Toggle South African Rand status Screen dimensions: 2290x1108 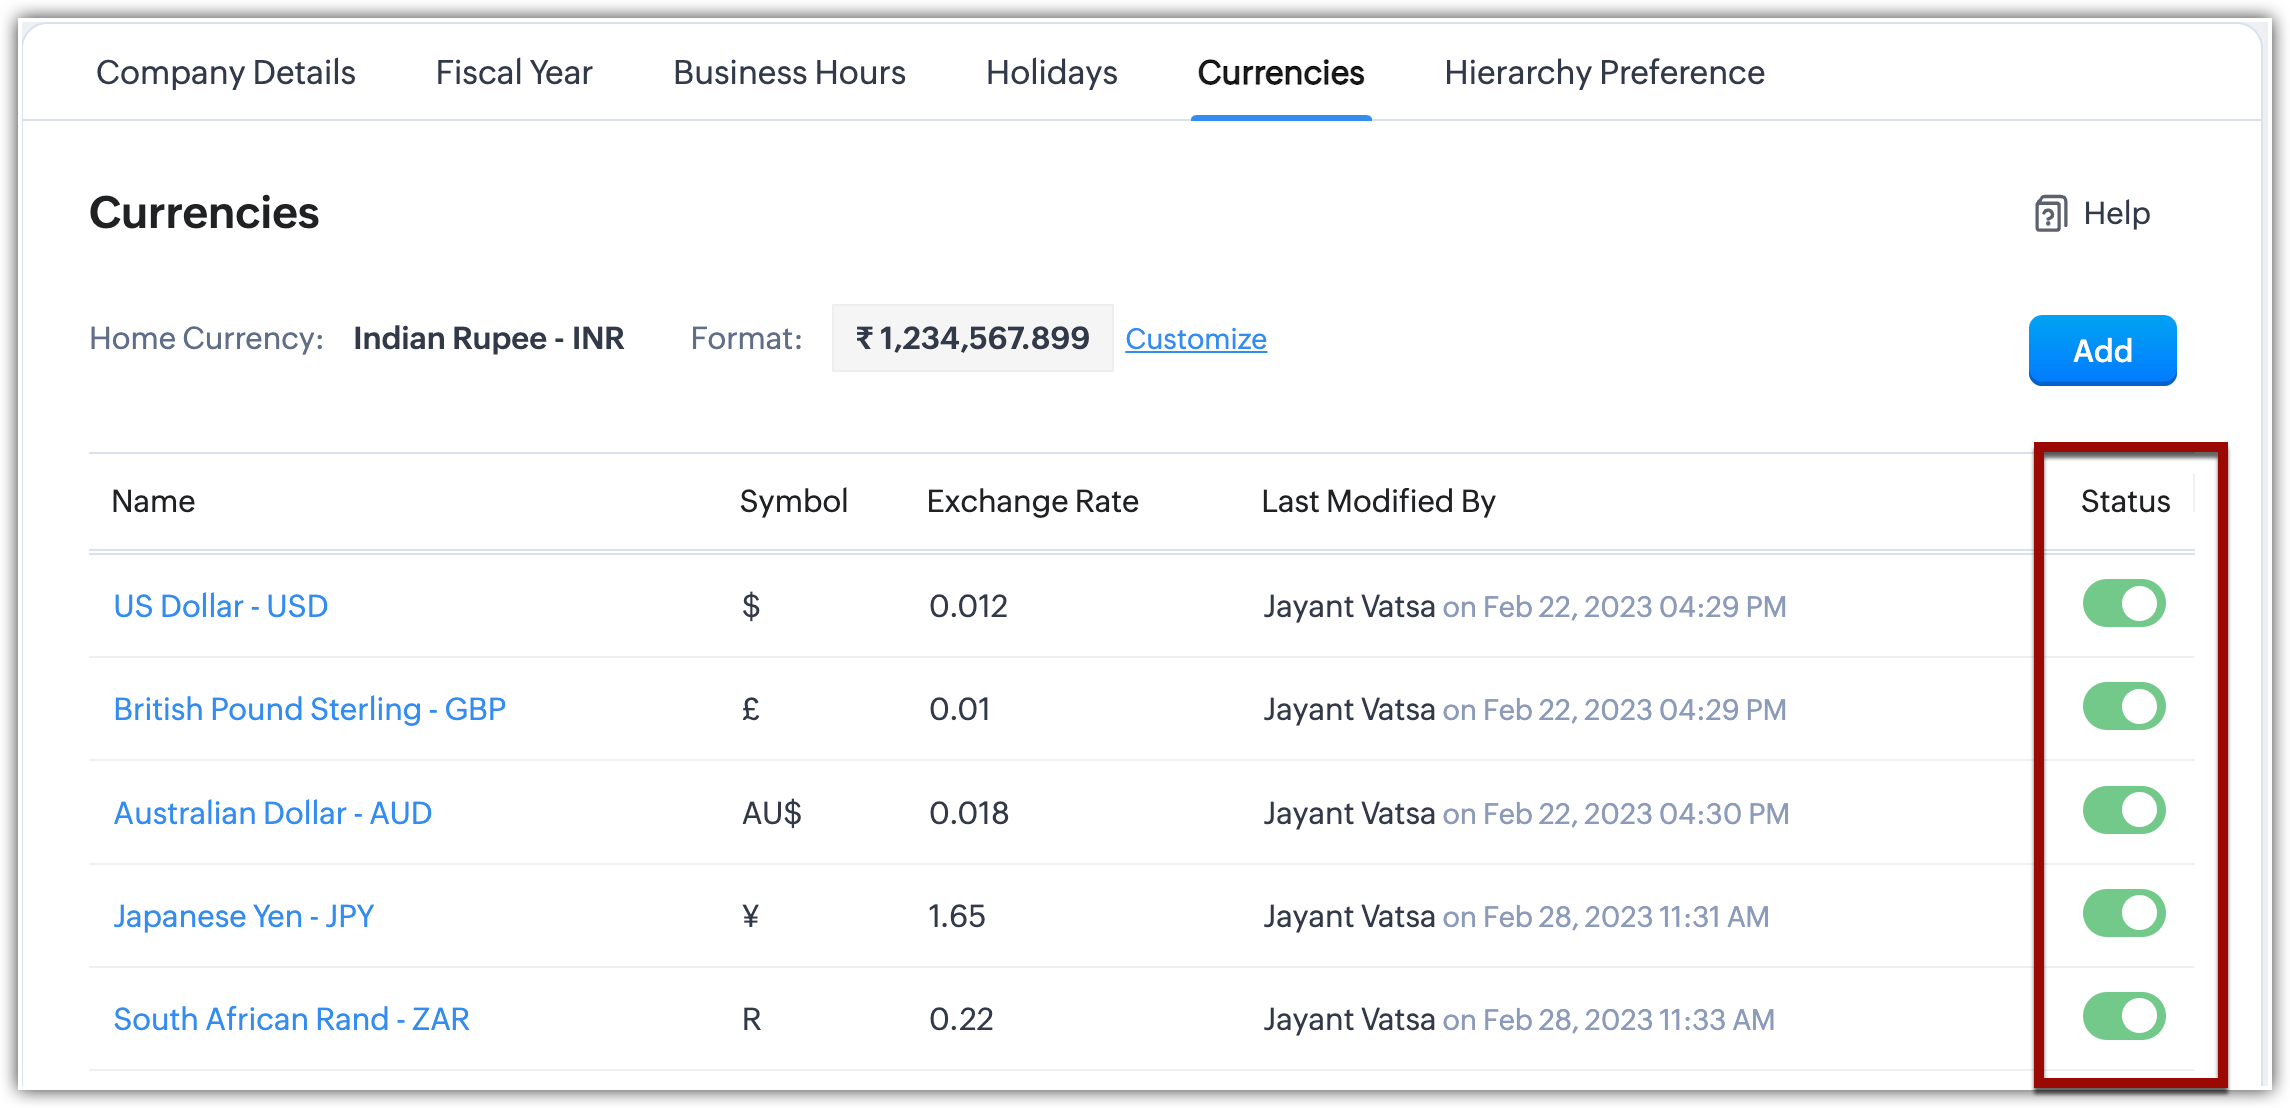pos(2123,1016)
